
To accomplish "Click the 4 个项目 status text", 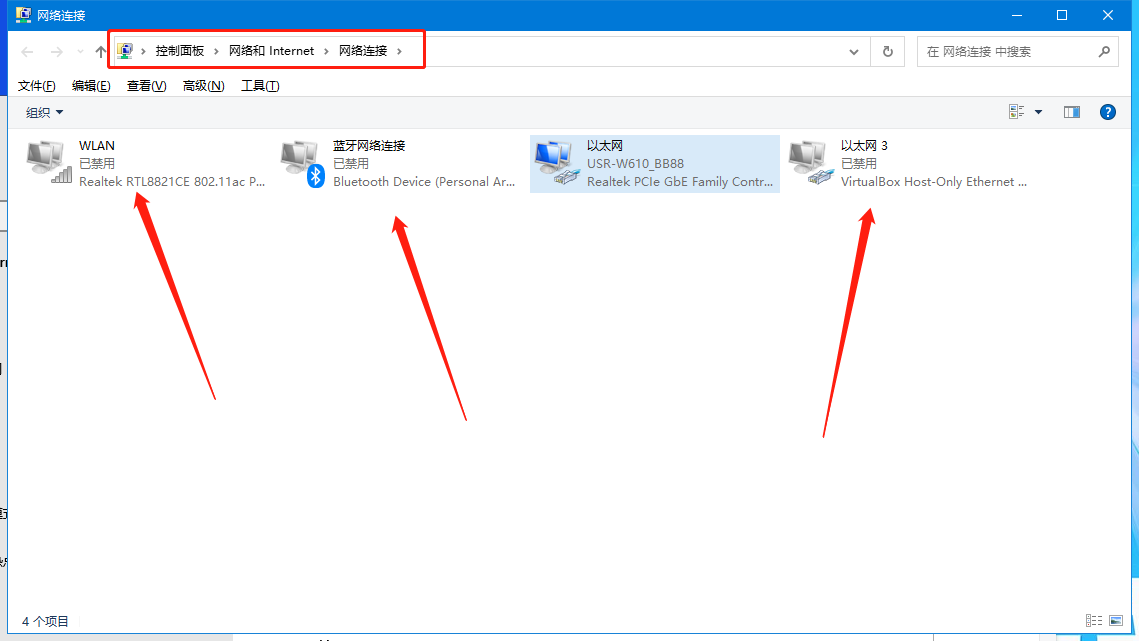I will pos(45,621).
